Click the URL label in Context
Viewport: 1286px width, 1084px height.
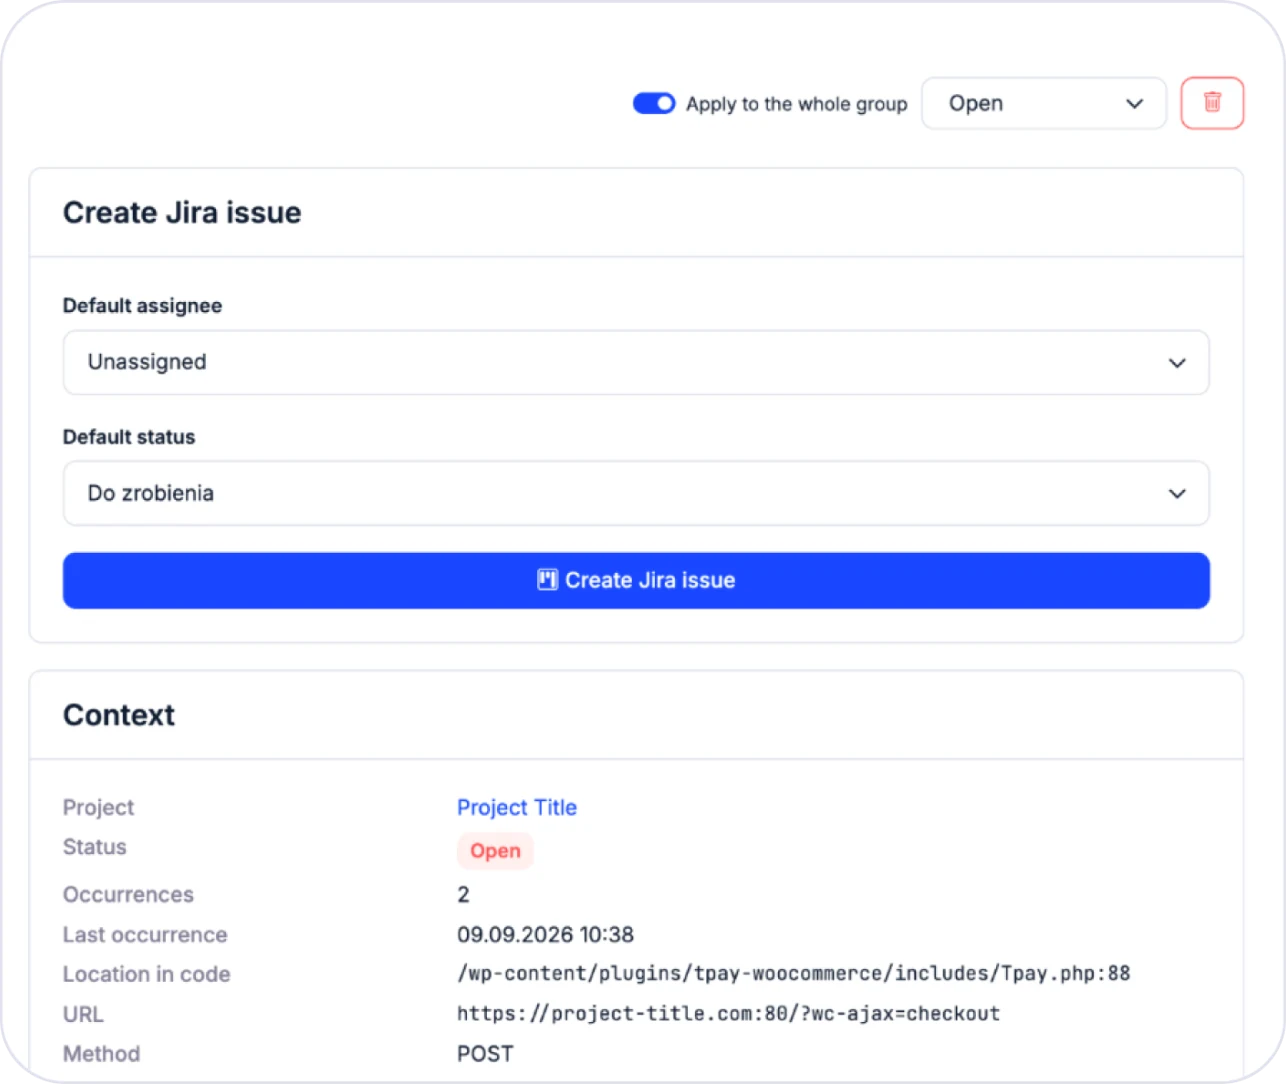[x=83, y=1014]
